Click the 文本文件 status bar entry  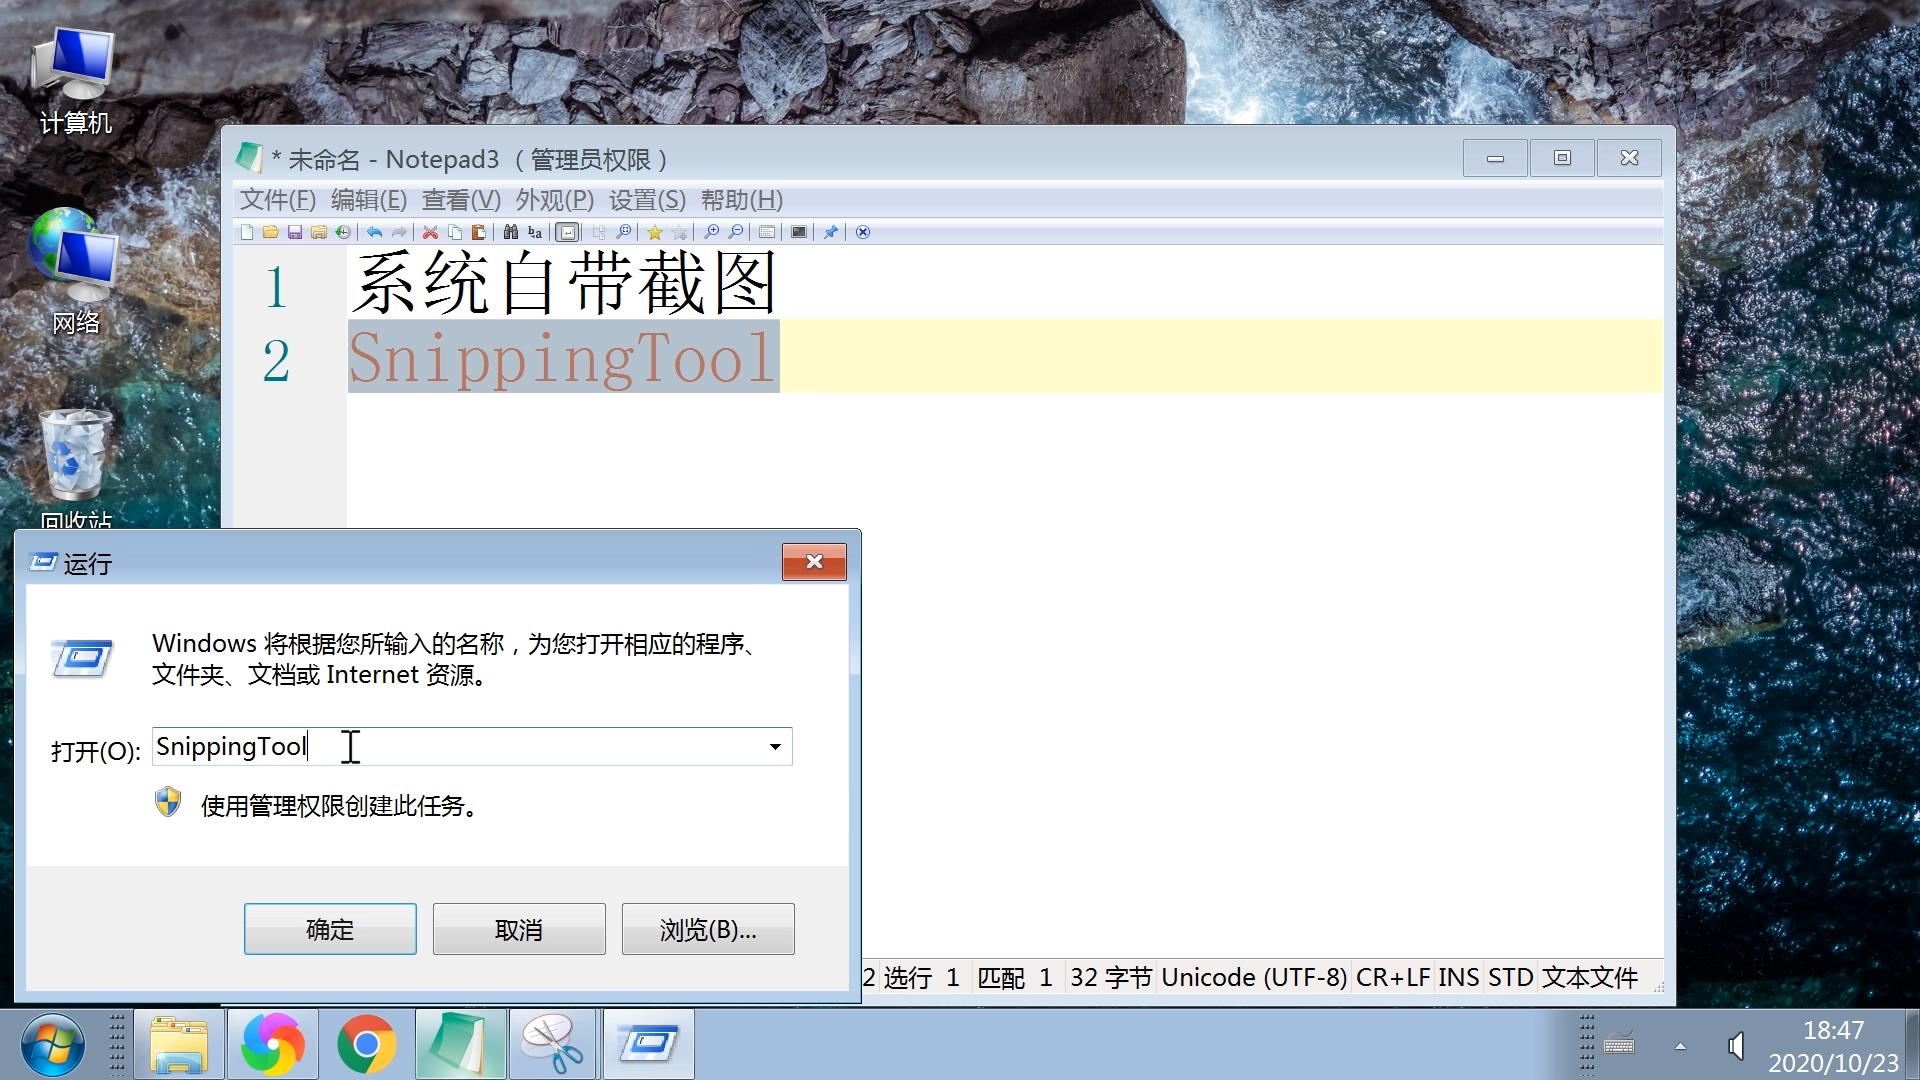click(1590, 977)
